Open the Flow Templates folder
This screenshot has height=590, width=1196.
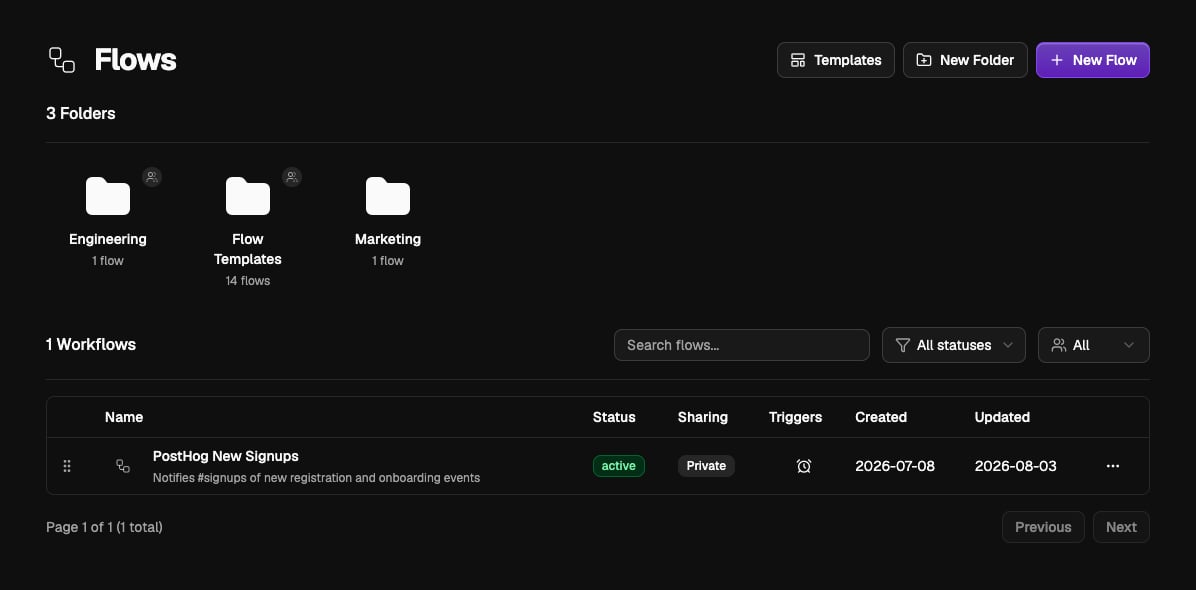tap(248, 197)
